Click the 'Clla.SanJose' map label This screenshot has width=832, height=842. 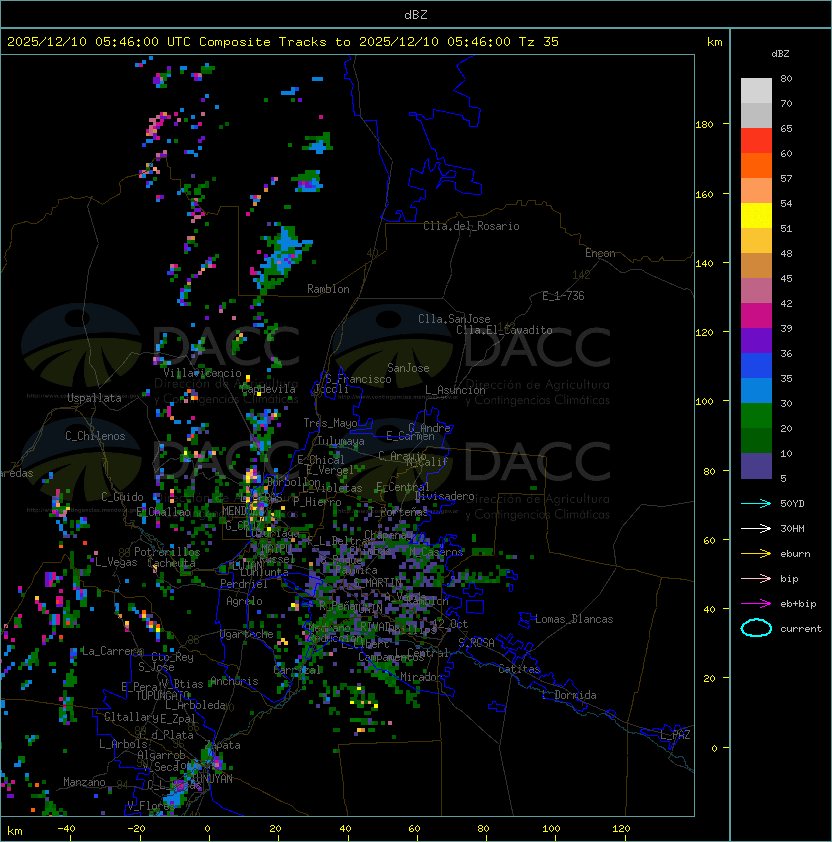point(454,319)
